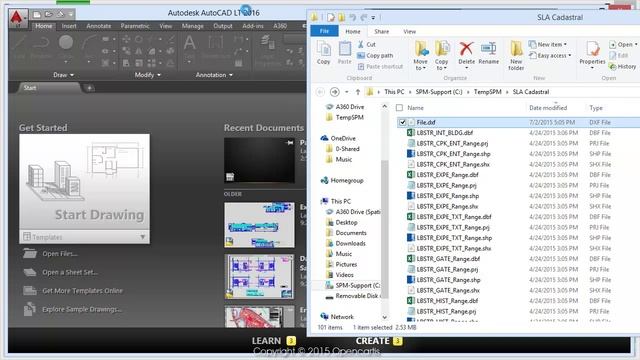Viewport: 640px width, 360px height.
Task: Click the Rename icon
Action: click(488, 49)
